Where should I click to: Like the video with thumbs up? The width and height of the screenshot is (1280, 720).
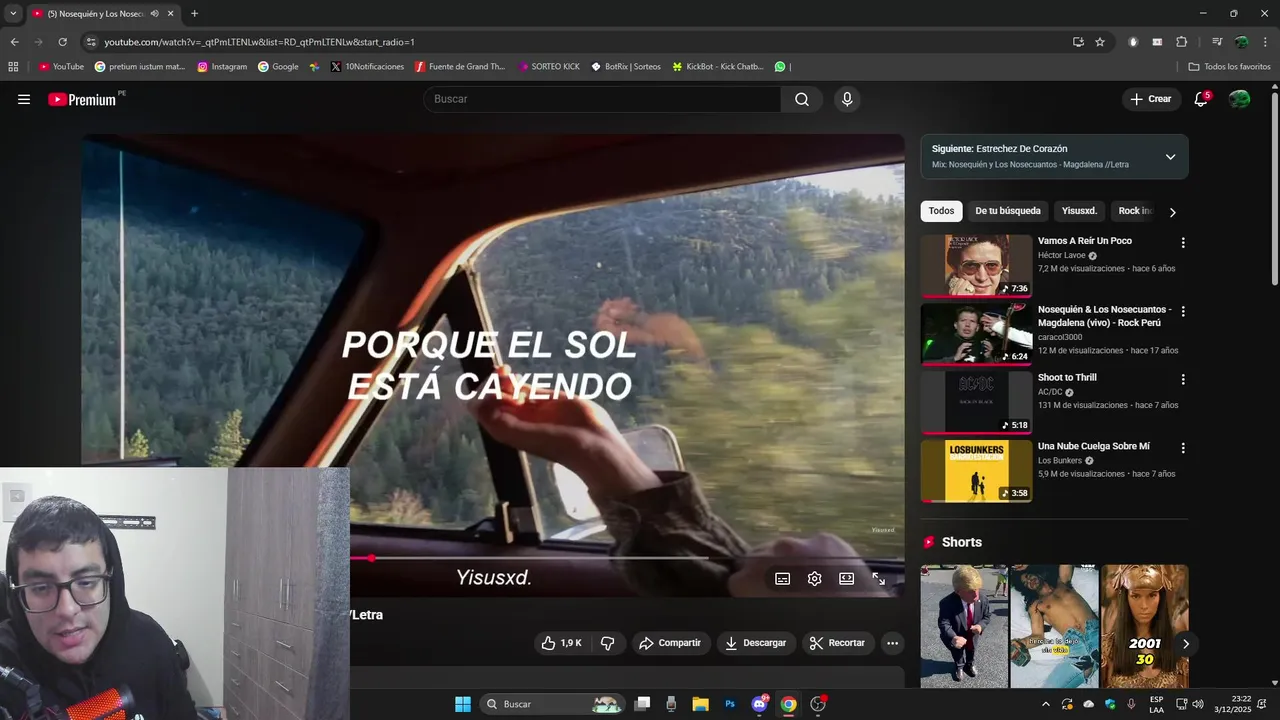pos(561,643)
